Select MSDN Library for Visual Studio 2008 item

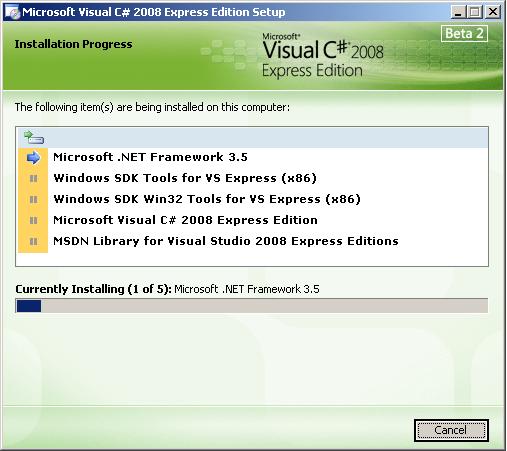pyautogui.click(x=226, y=241)
